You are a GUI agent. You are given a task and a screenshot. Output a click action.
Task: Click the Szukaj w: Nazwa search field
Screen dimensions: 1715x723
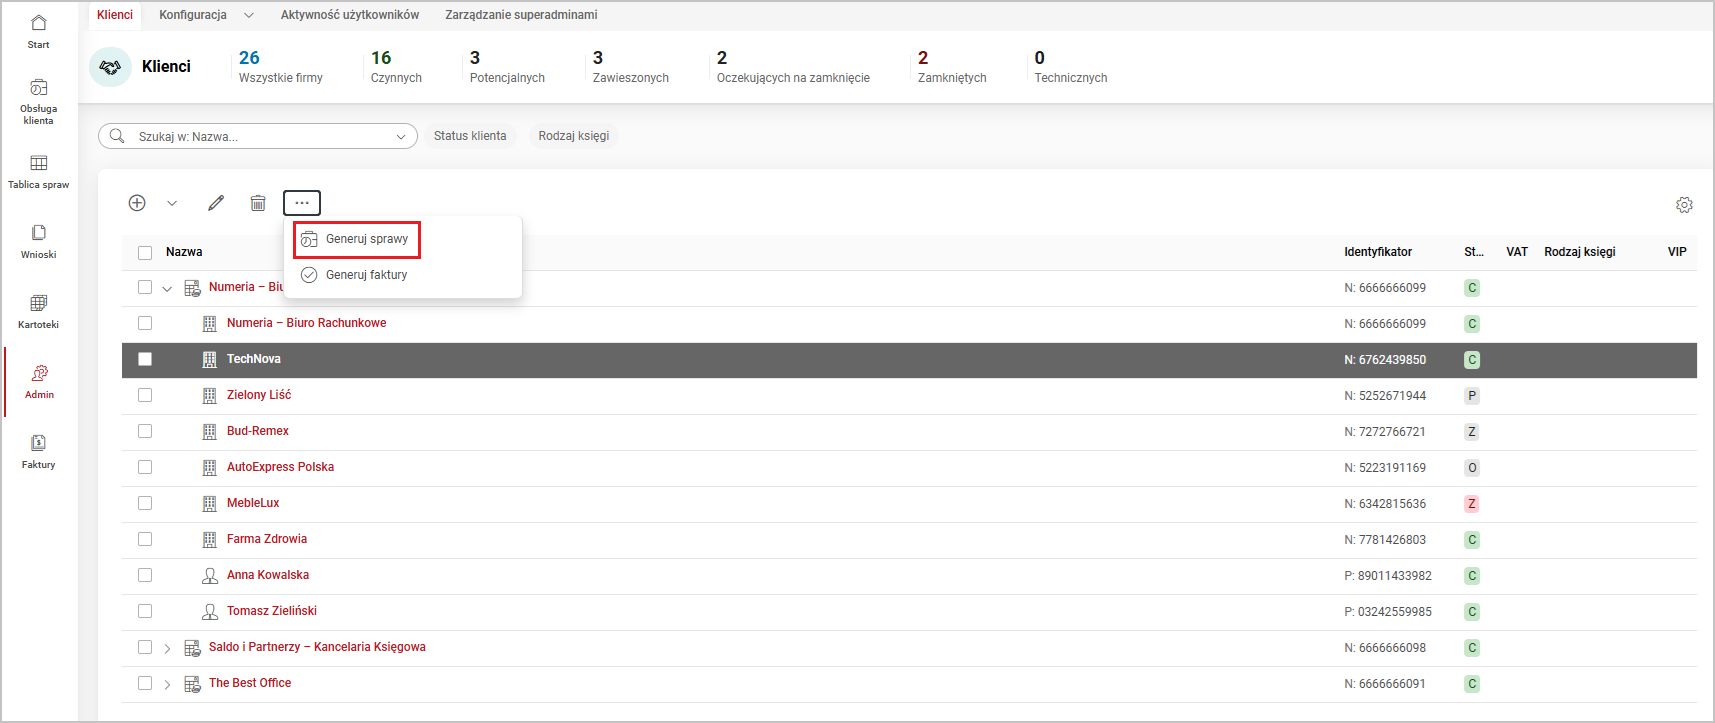[260, 136]
